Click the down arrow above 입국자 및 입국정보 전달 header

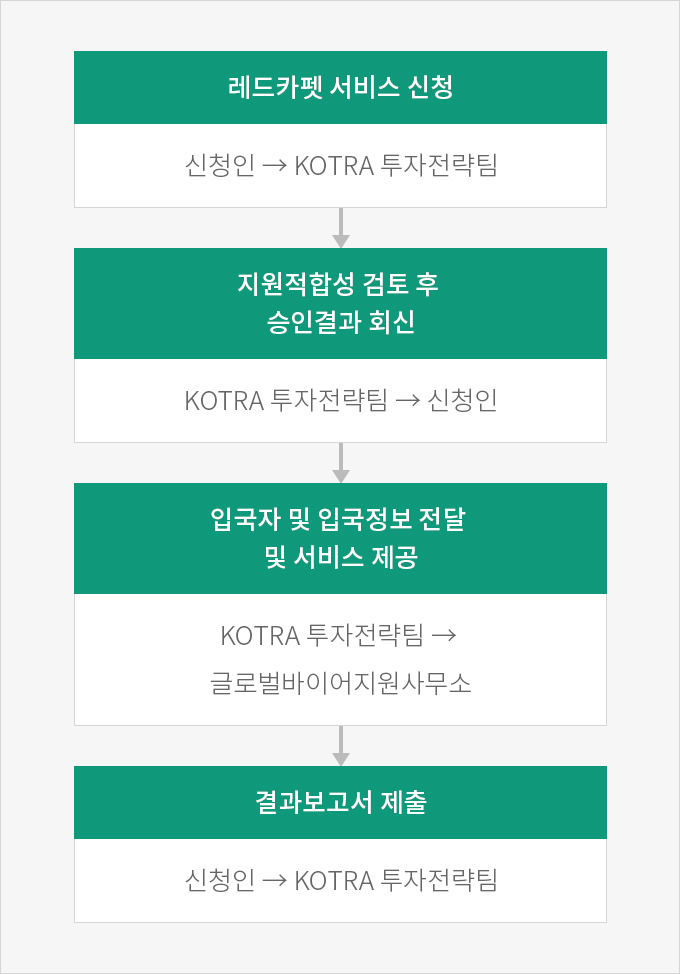pos(340,463)
